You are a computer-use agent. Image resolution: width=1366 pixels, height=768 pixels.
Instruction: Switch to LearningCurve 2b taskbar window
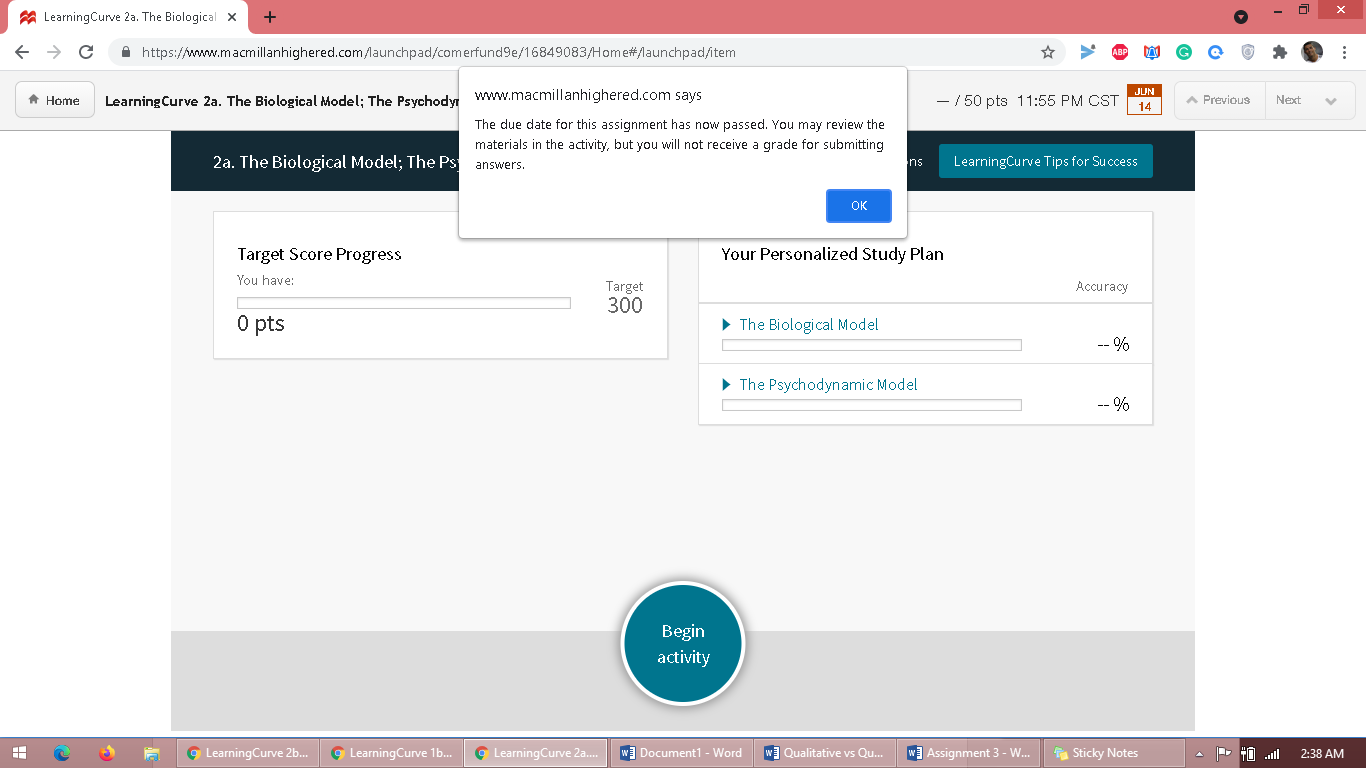[248, 753]
